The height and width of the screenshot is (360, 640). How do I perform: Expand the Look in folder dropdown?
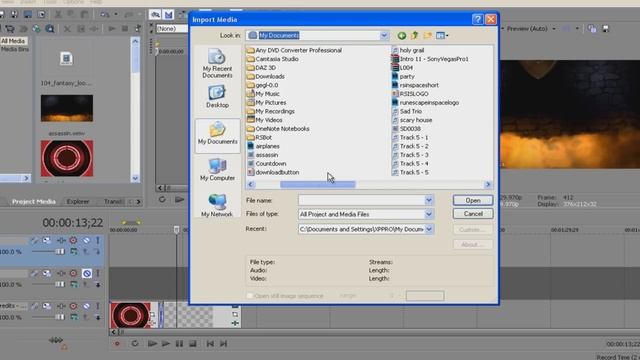(384, 36)
